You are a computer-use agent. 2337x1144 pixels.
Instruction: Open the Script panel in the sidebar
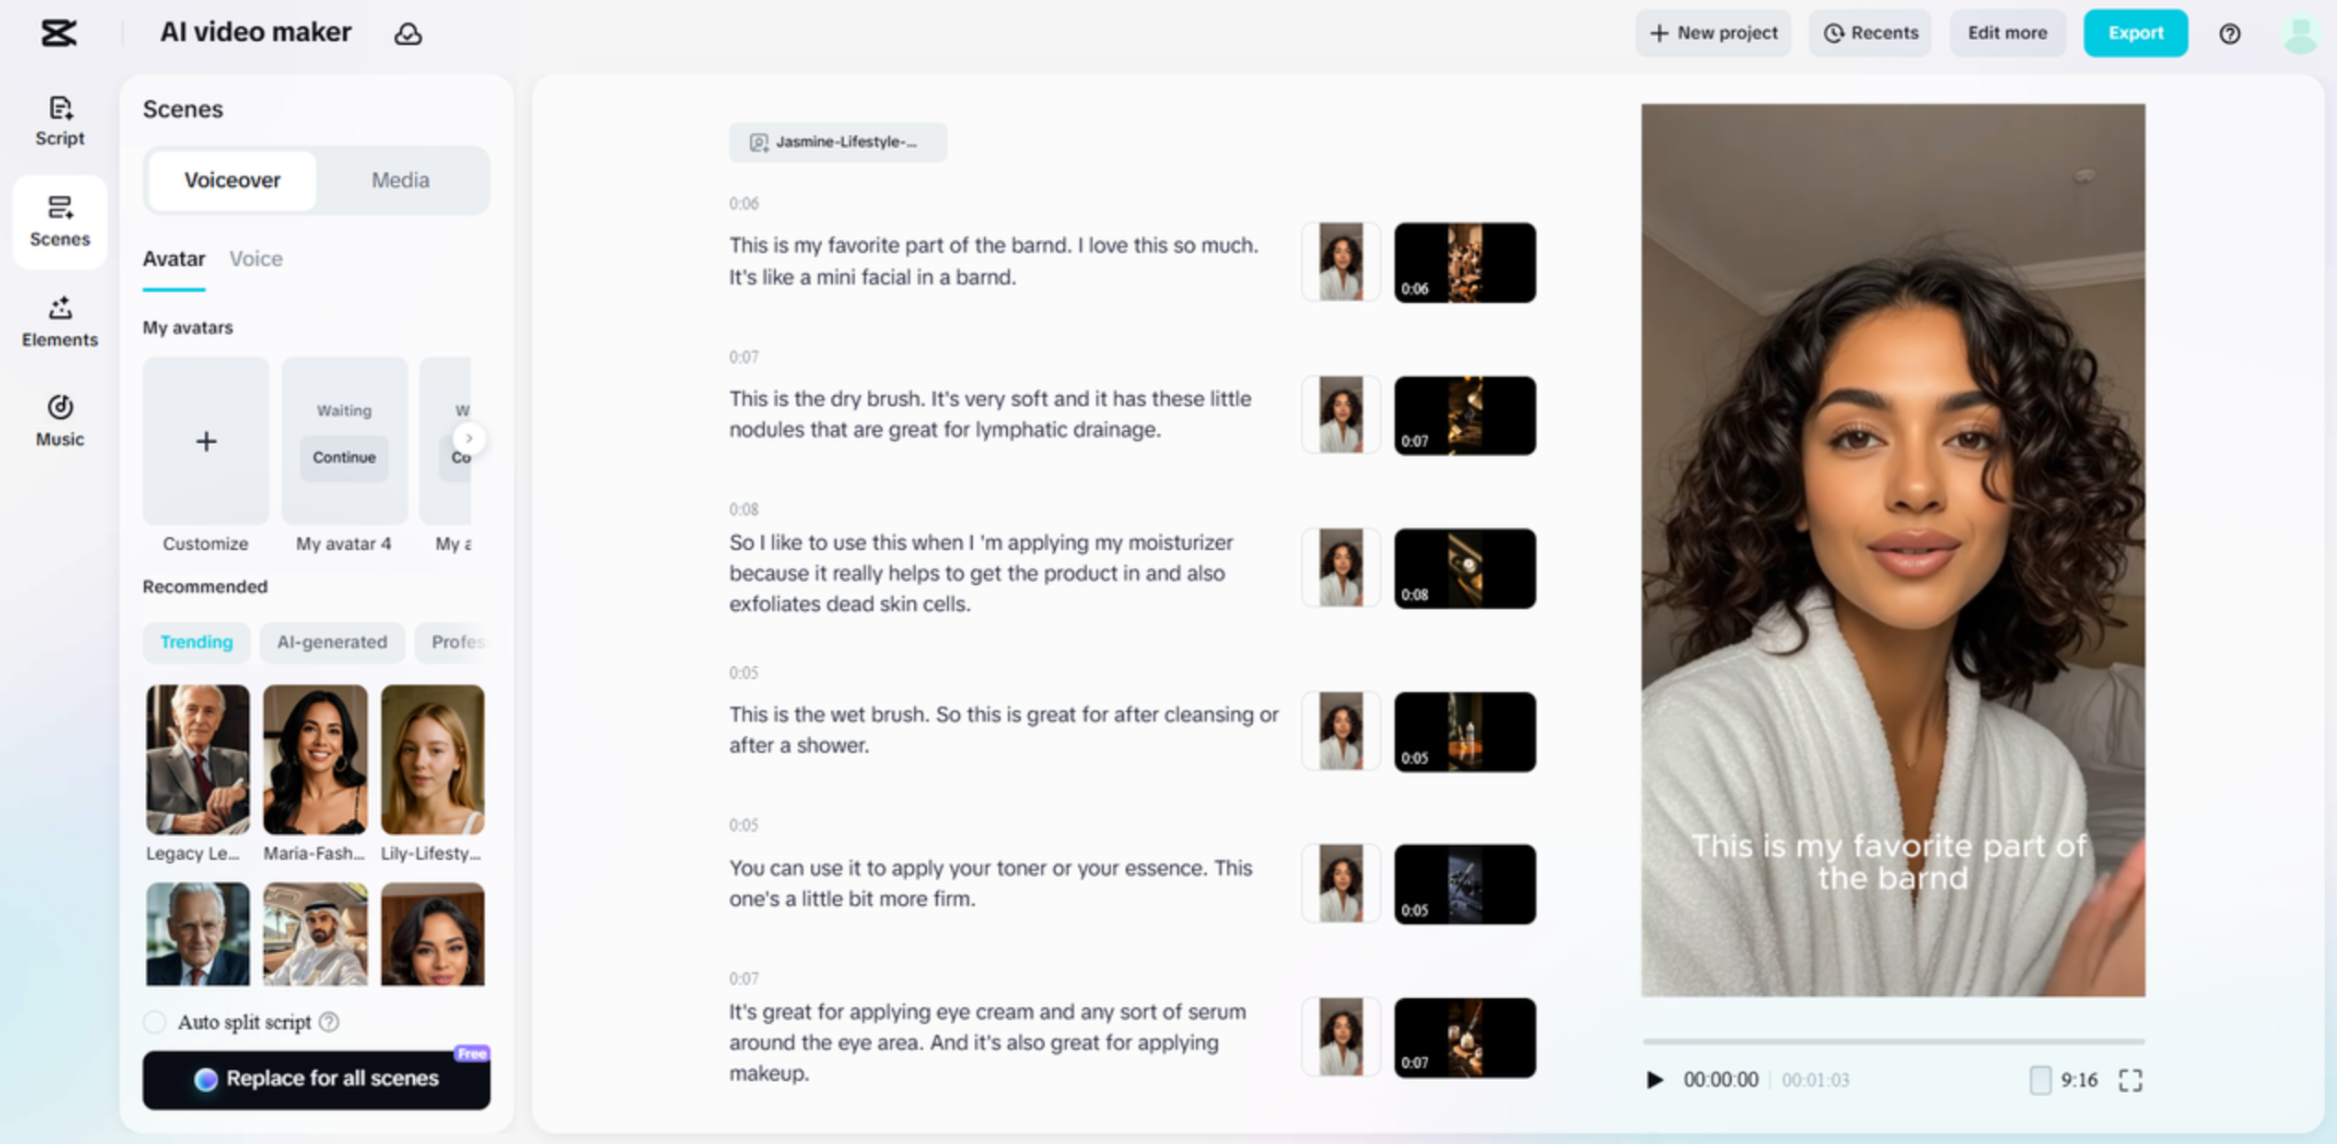click(59, 119)
